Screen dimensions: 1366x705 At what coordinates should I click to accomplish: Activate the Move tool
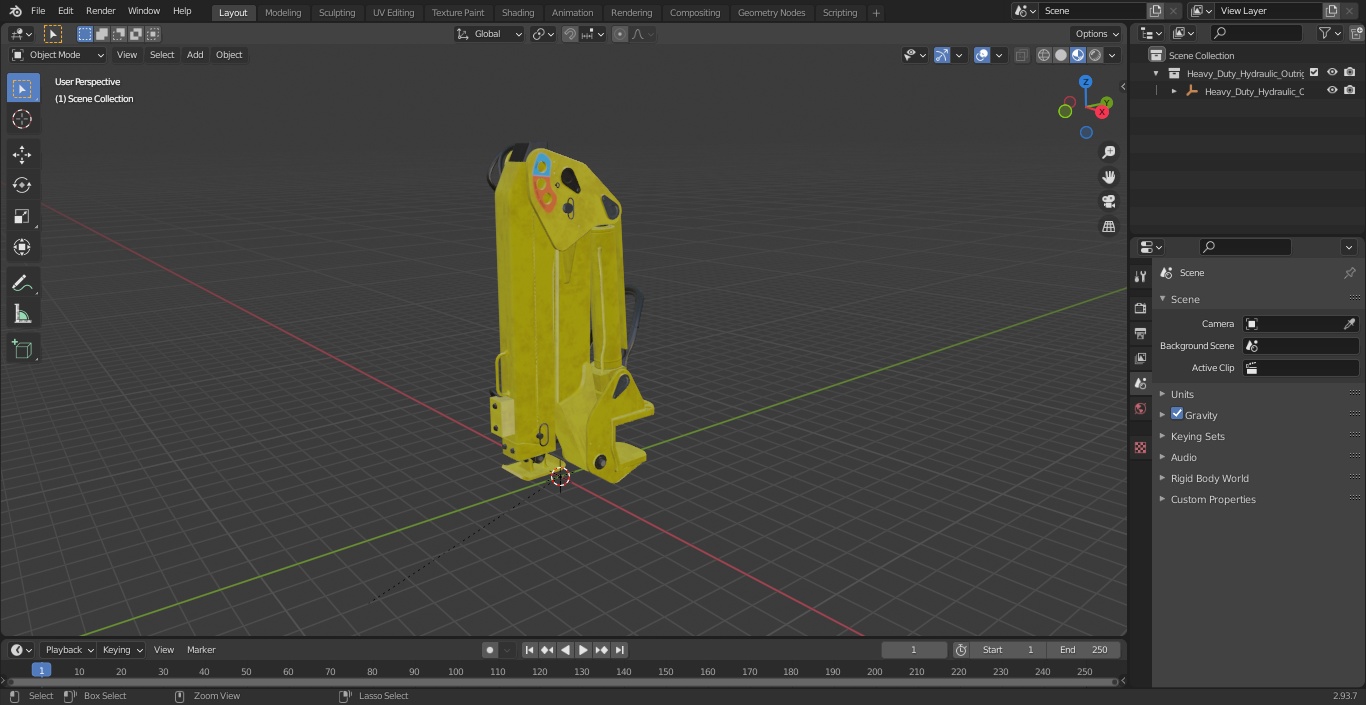pos(22,154)
